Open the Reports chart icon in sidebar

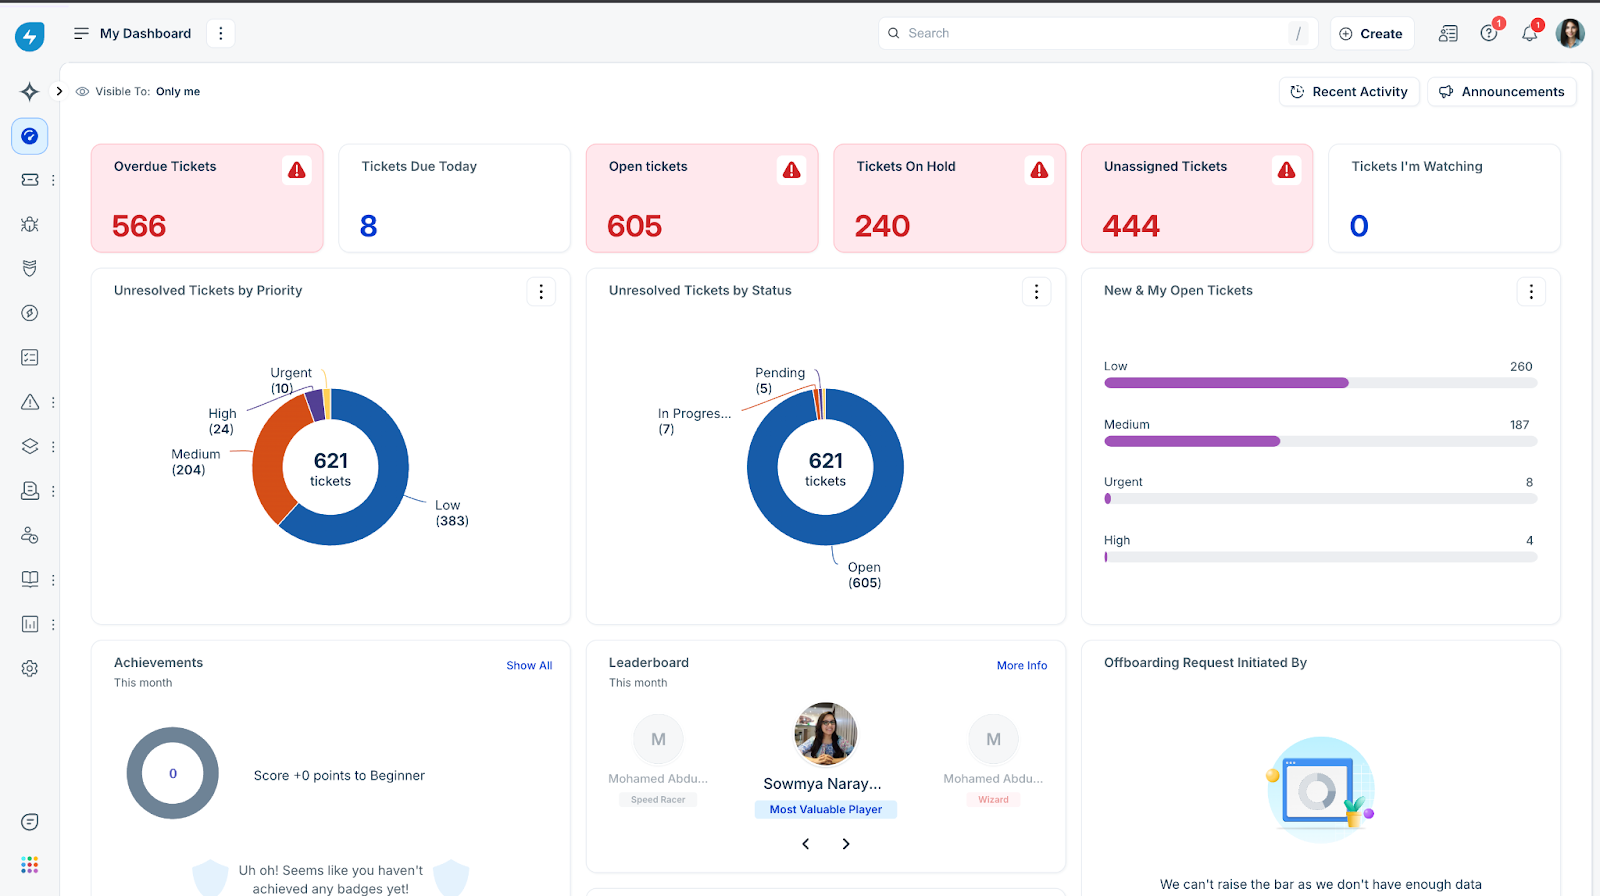tap(30, 624)
